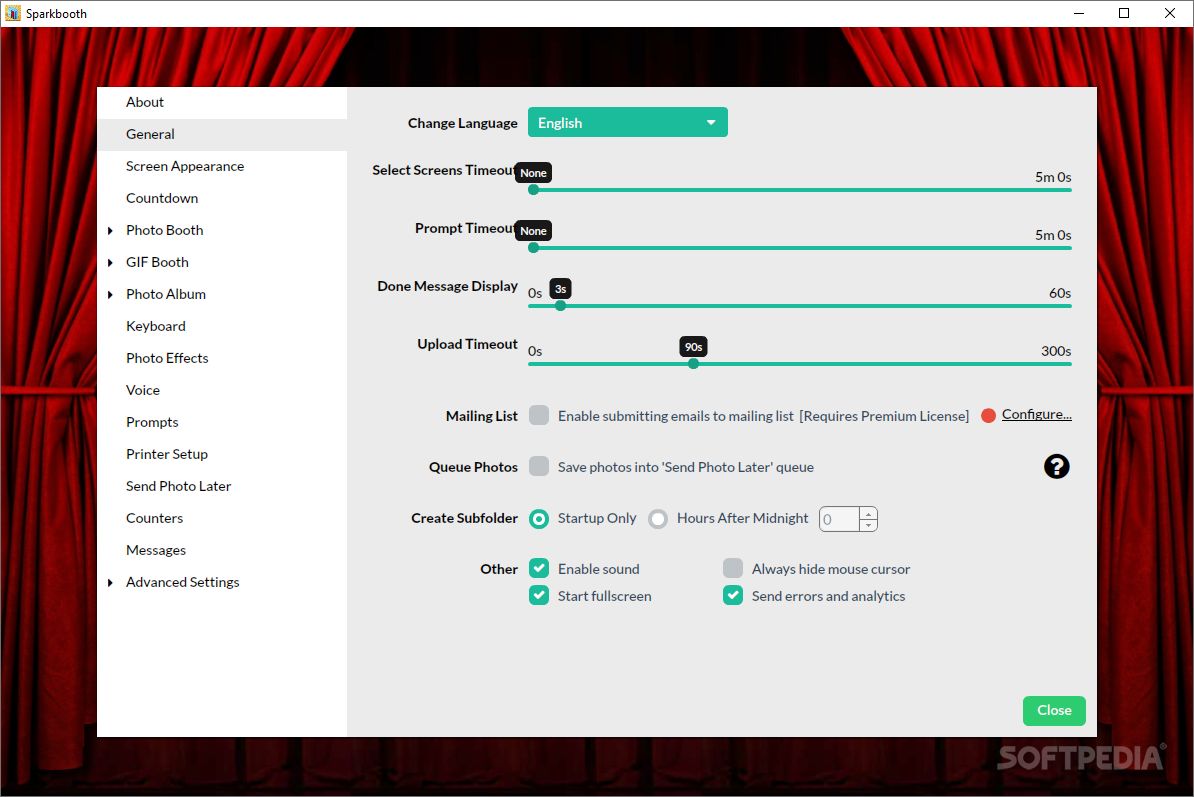Open Counters settings

pos(222,518)
